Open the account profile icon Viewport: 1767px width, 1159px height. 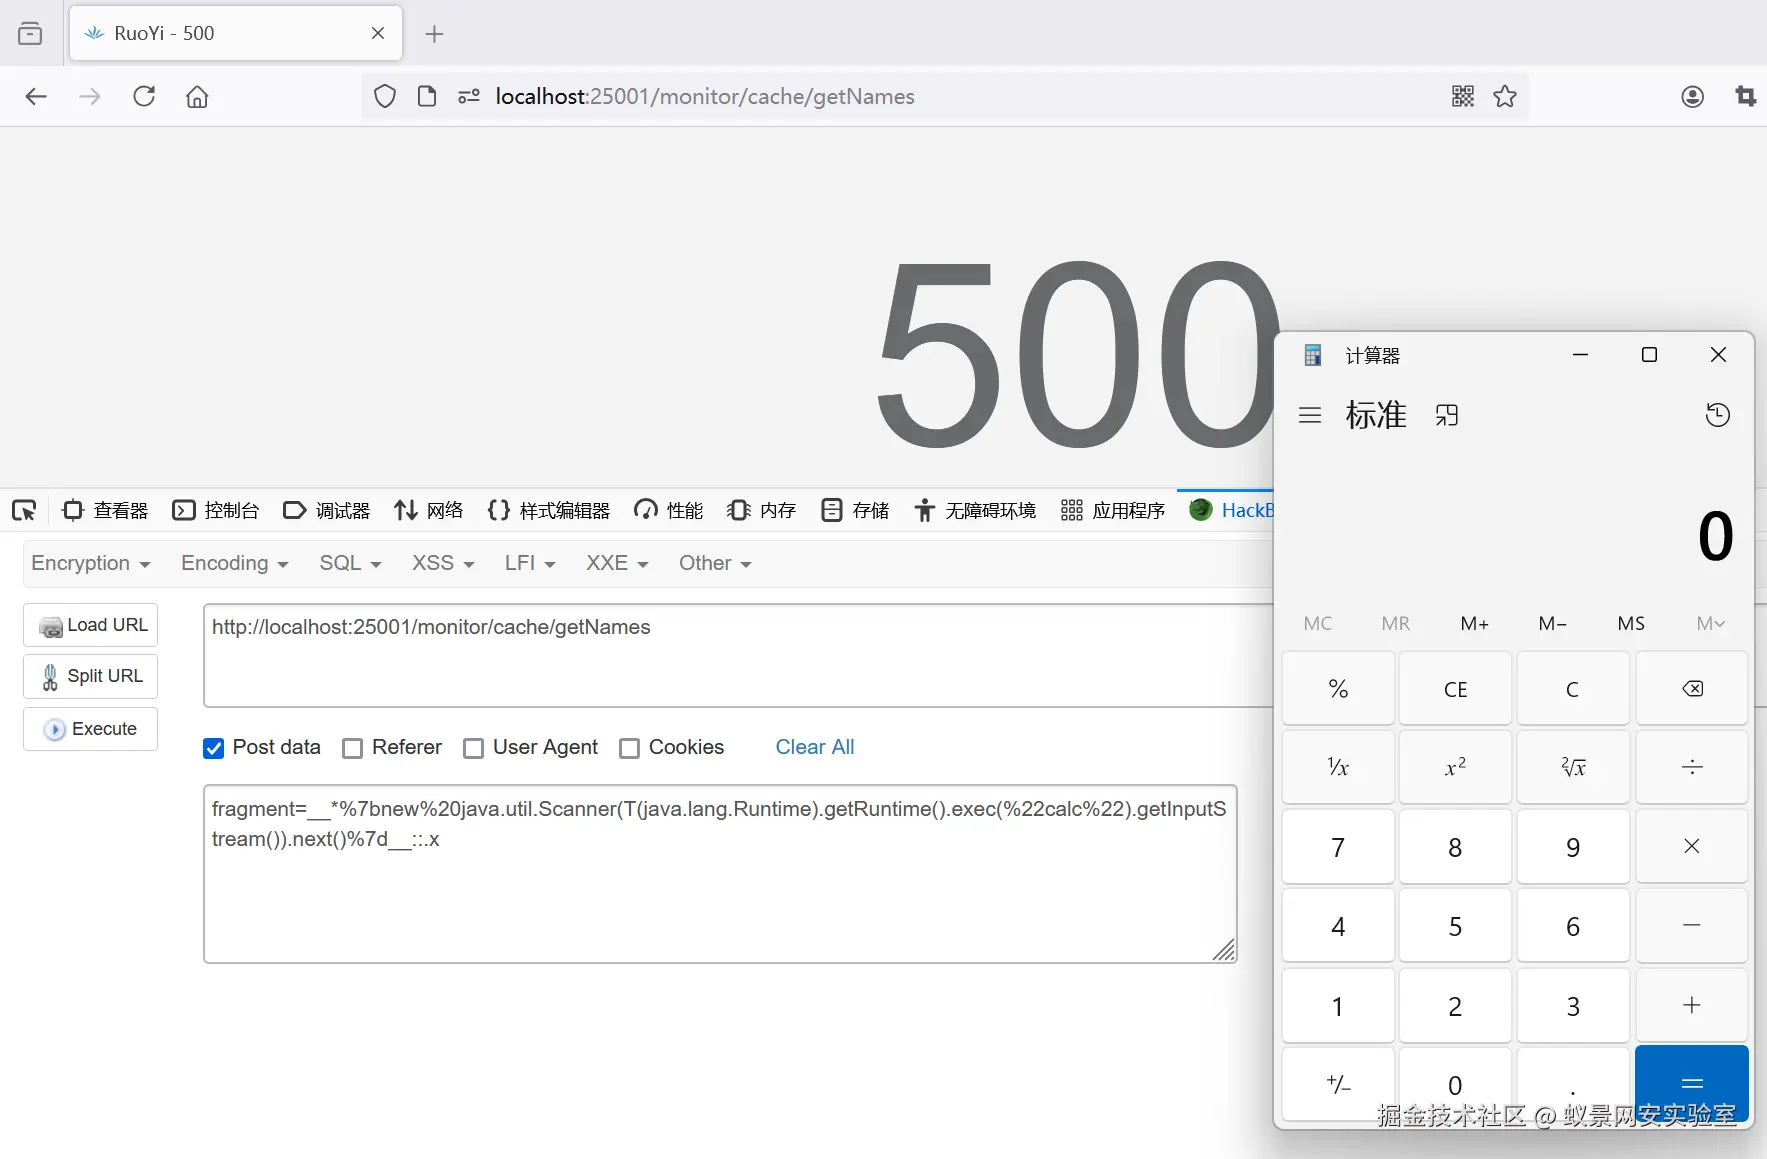point(1692,96)
